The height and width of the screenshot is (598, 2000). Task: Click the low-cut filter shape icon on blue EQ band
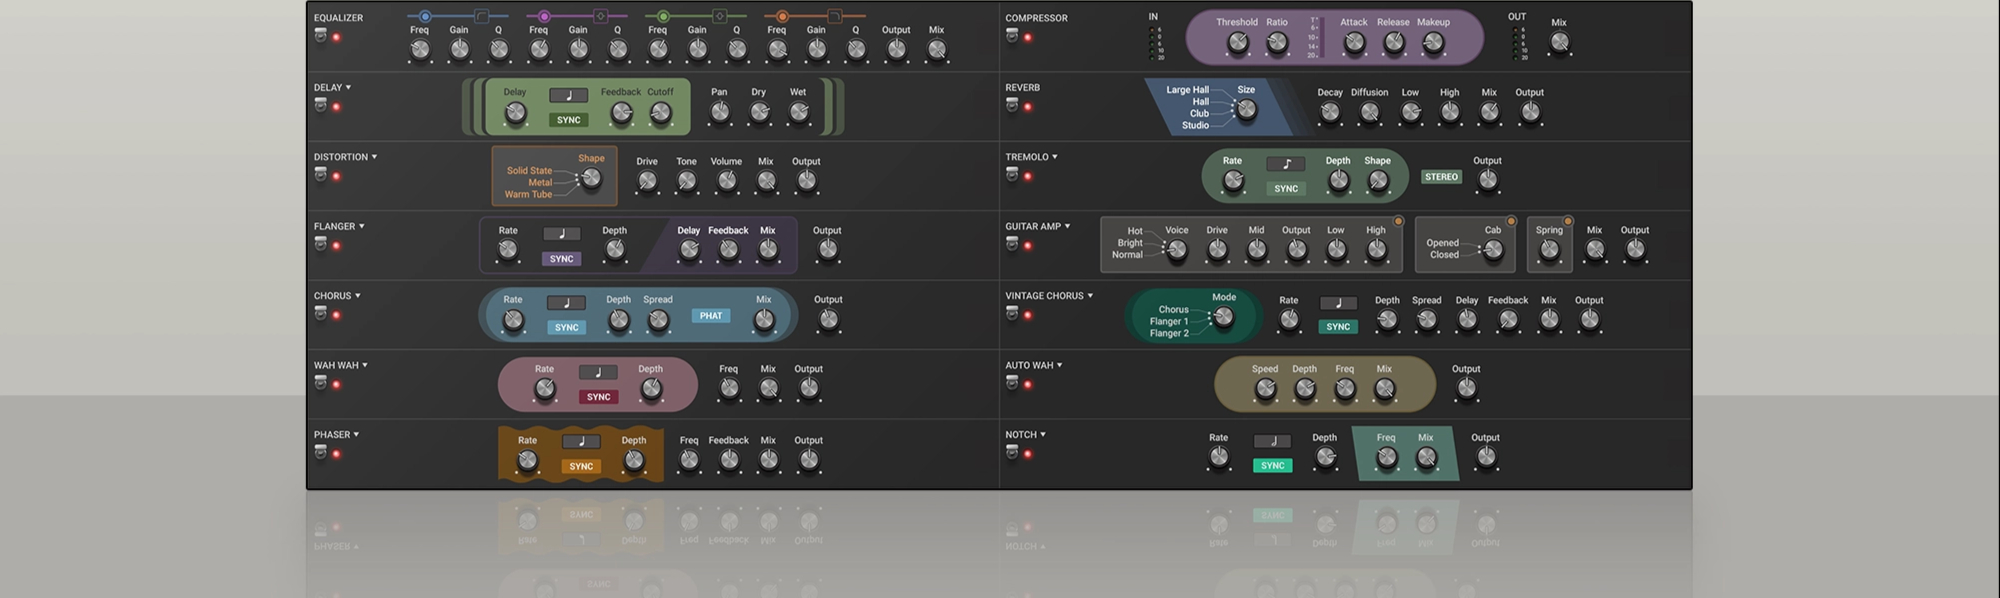tap(481, 16)
